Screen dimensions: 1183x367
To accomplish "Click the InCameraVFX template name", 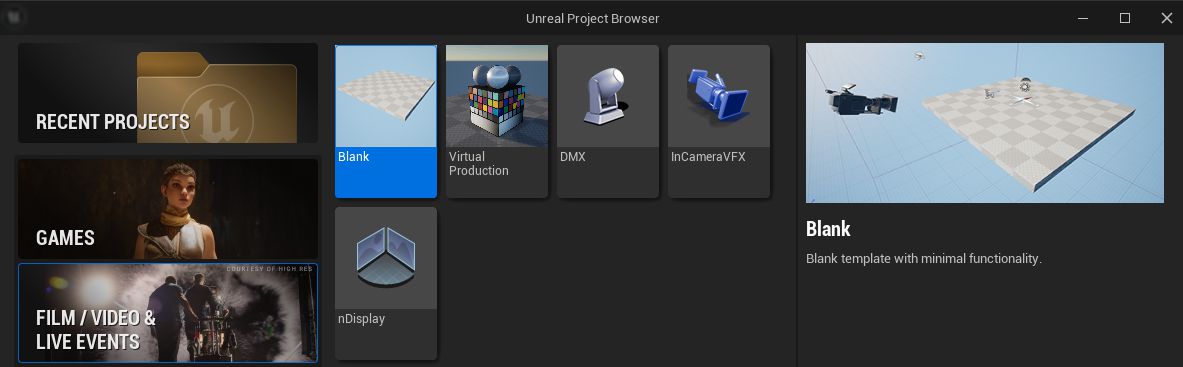I will point(708,157).
